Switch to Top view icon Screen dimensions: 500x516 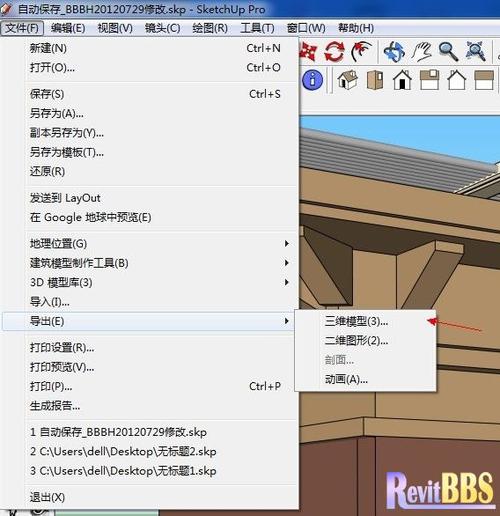pos(375,80)
